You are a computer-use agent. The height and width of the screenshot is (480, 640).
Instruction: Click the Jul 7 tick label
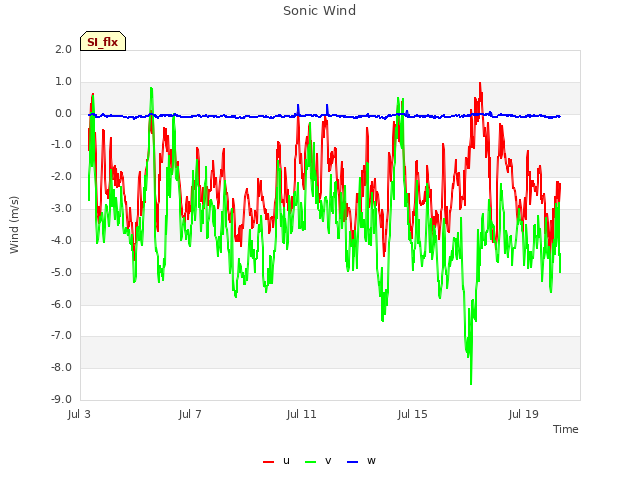click(190, 414)
